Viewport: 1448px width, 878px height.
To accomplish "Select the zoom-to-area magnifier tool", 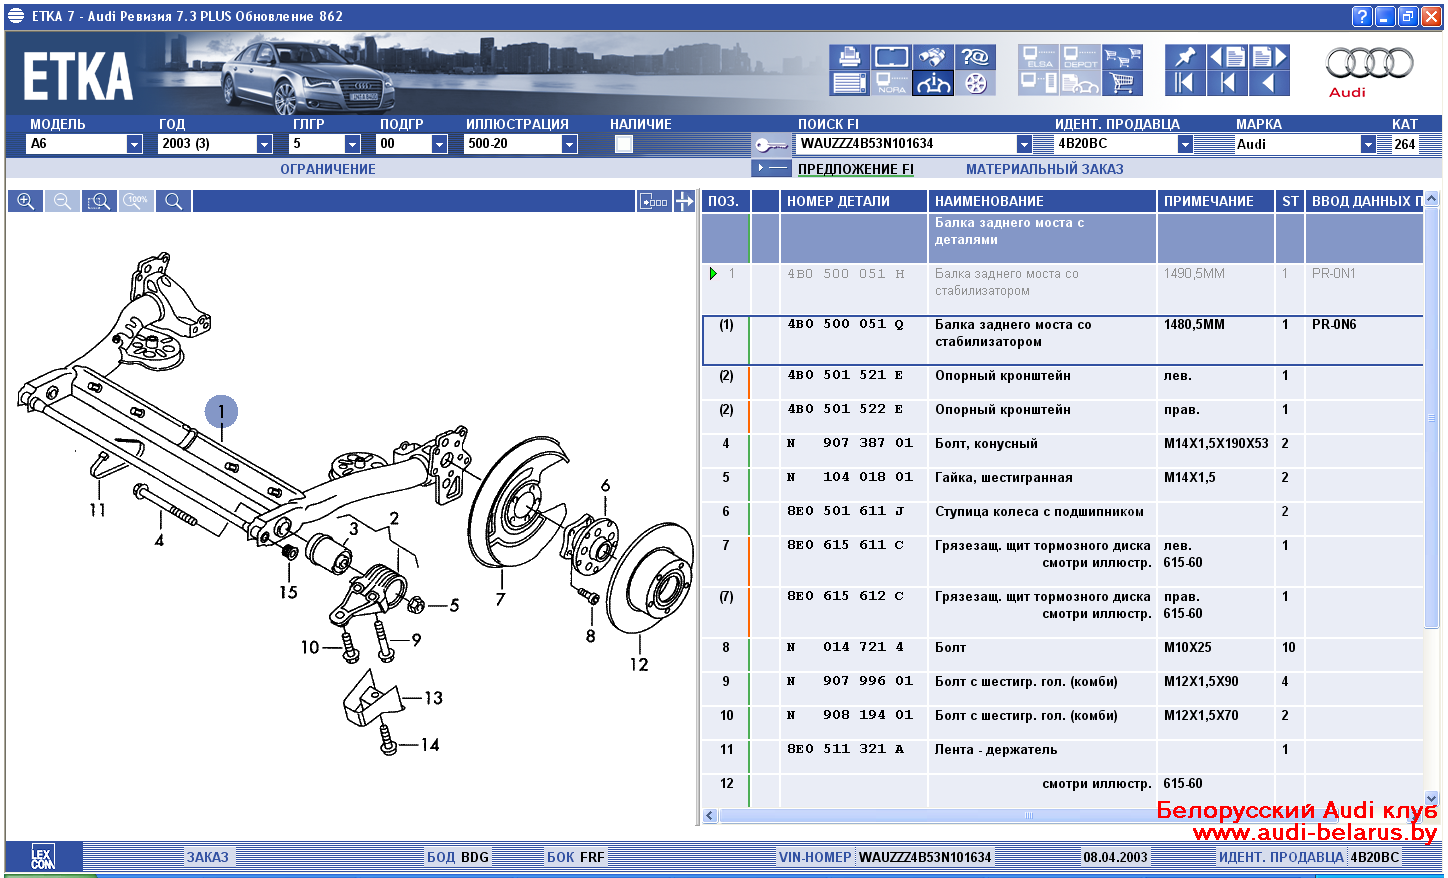I will click(99, 201).
